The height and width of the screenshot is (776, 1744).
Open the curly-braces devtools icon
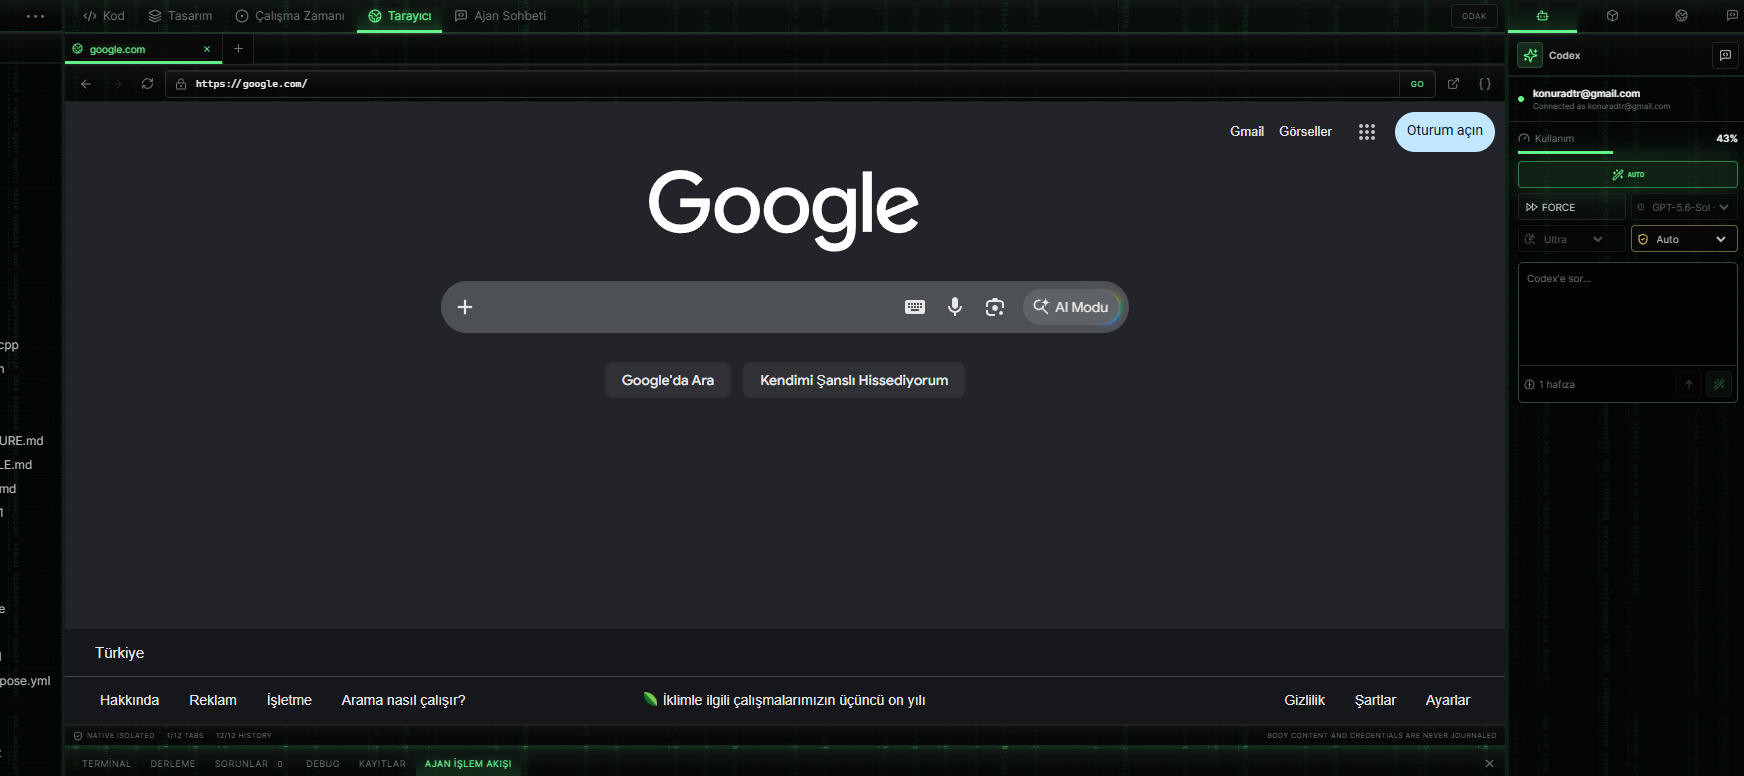point(1485,84)
